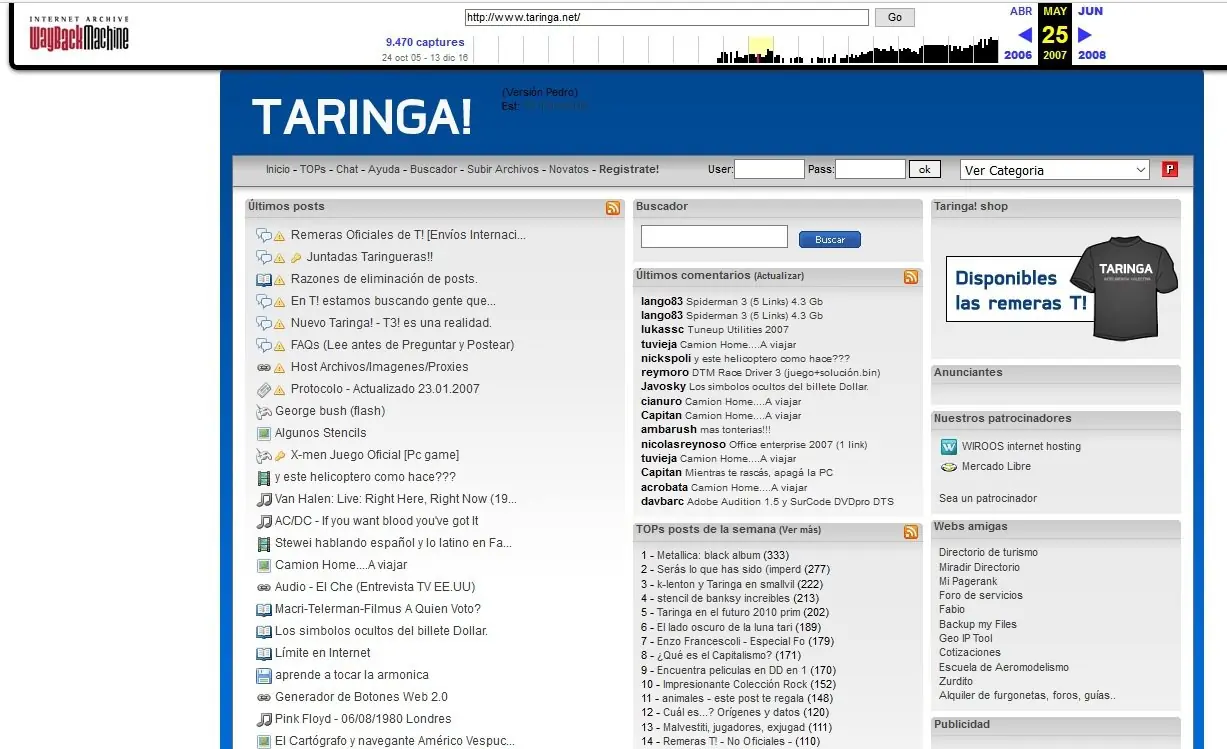The image size is (1227, 749).
Task: Click the link icon beside Audio - El Che
Action: click(x=264, y=587)
